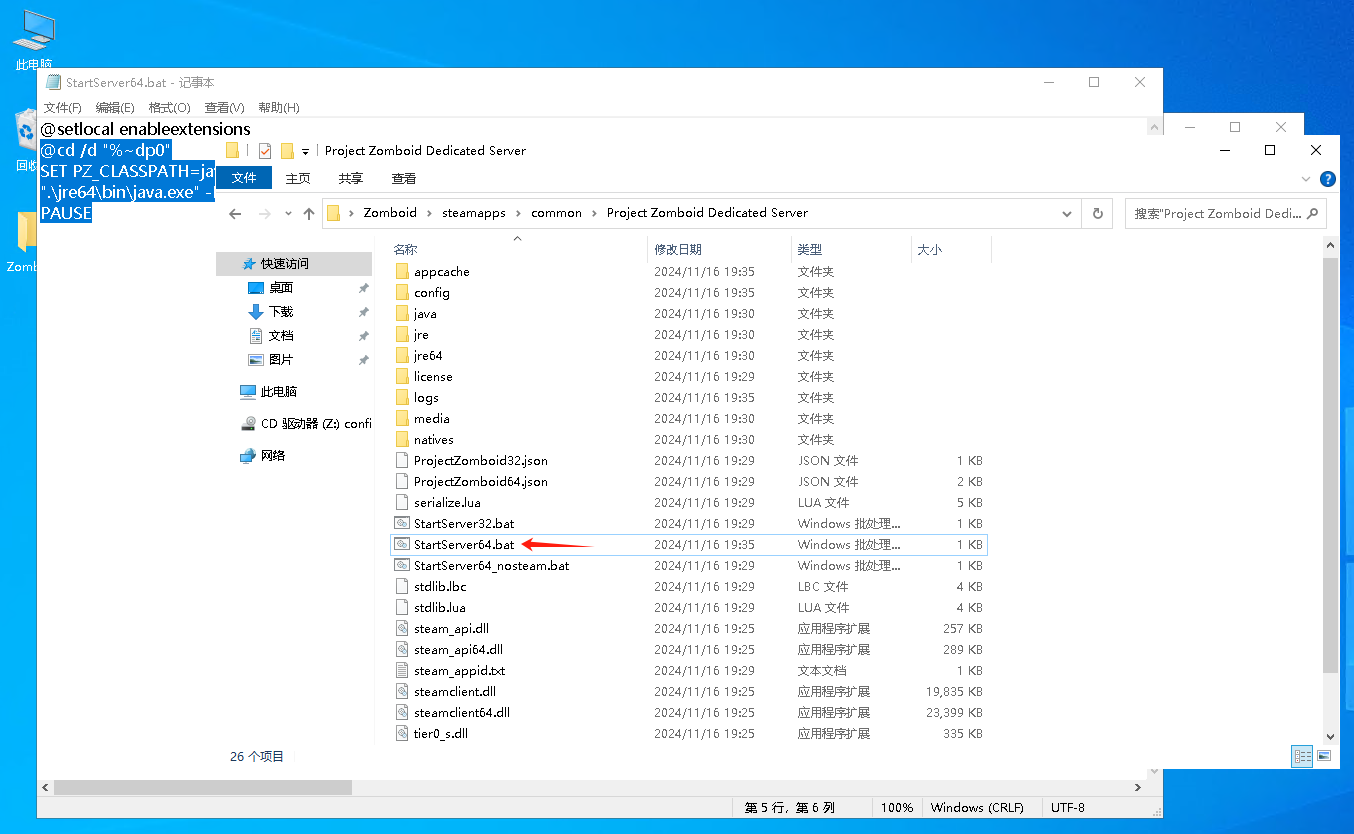Open Explorer File tab
Viewport: 1354px width, 834px height.
pyautogui.click(x=244, y=179)
